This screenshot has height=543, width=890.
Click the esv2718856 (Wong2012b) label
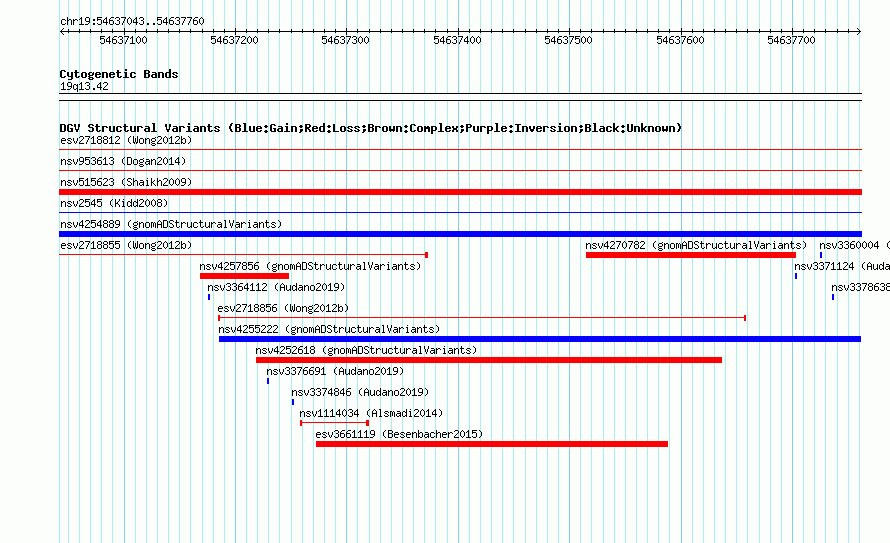[x=283, y=308]
